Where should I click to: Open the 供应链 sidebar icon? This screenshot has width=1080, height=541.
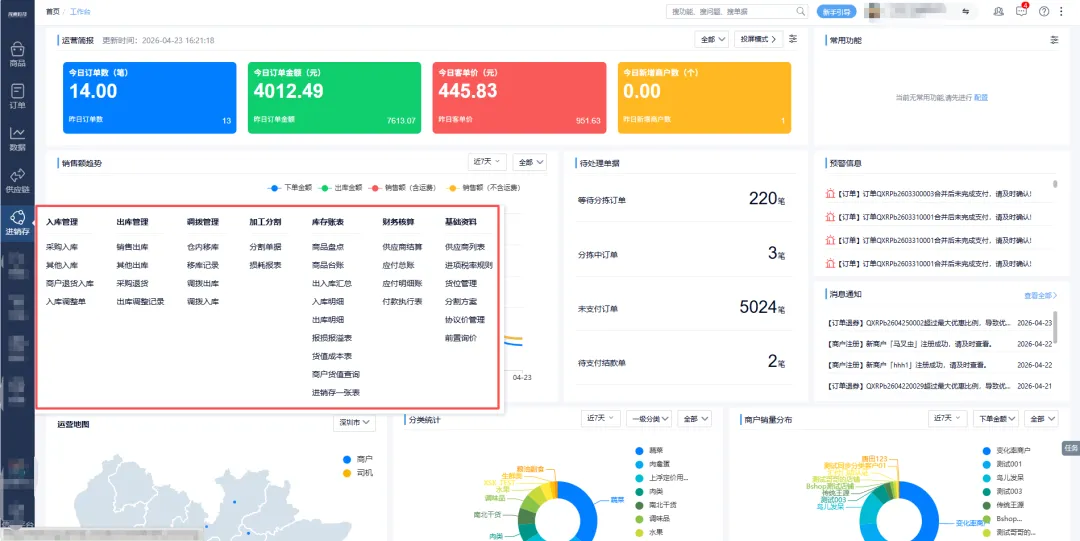pyautogui.click(x=17, y=181)
